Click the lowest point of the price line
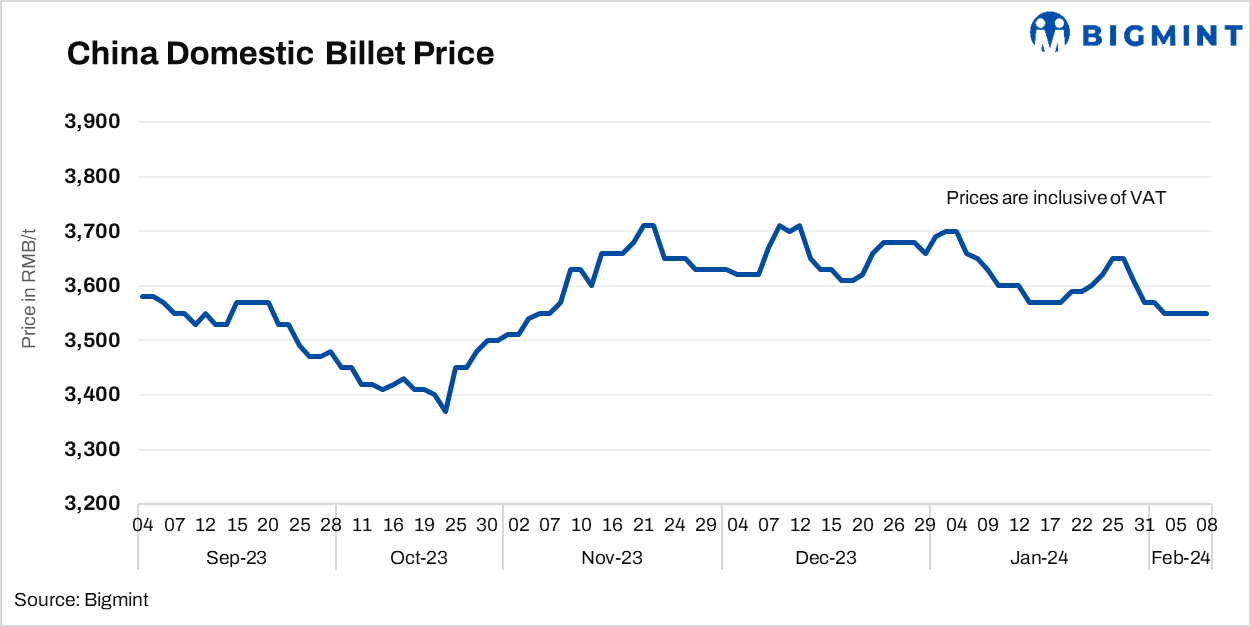 445,411
